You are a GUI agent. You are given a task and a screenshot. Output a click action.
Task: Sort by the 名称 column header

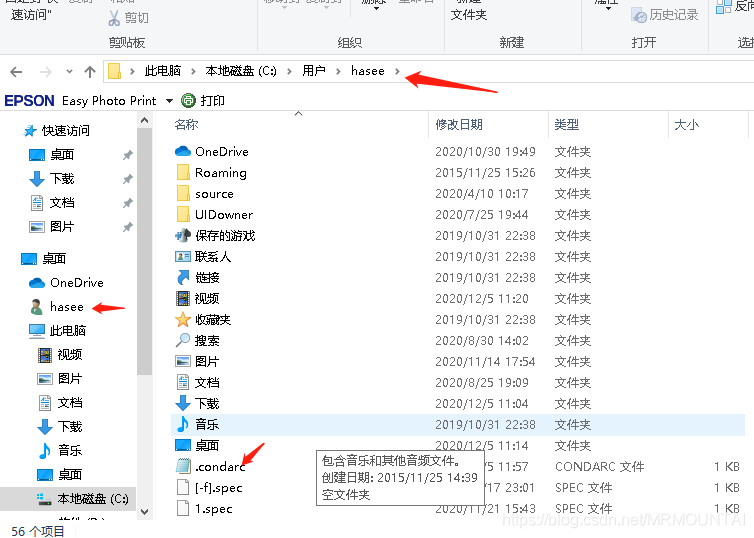(x=187, y=125)
